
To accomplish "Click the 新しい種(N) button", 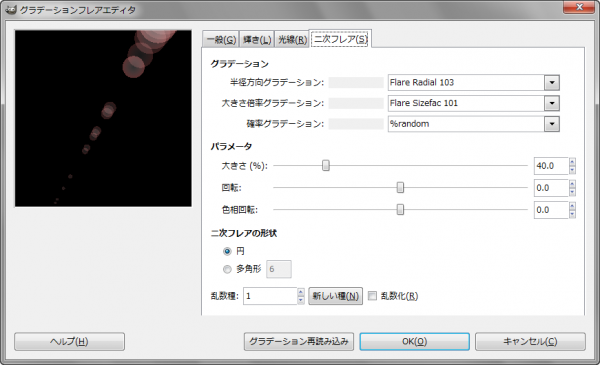I will coord(336,296).
